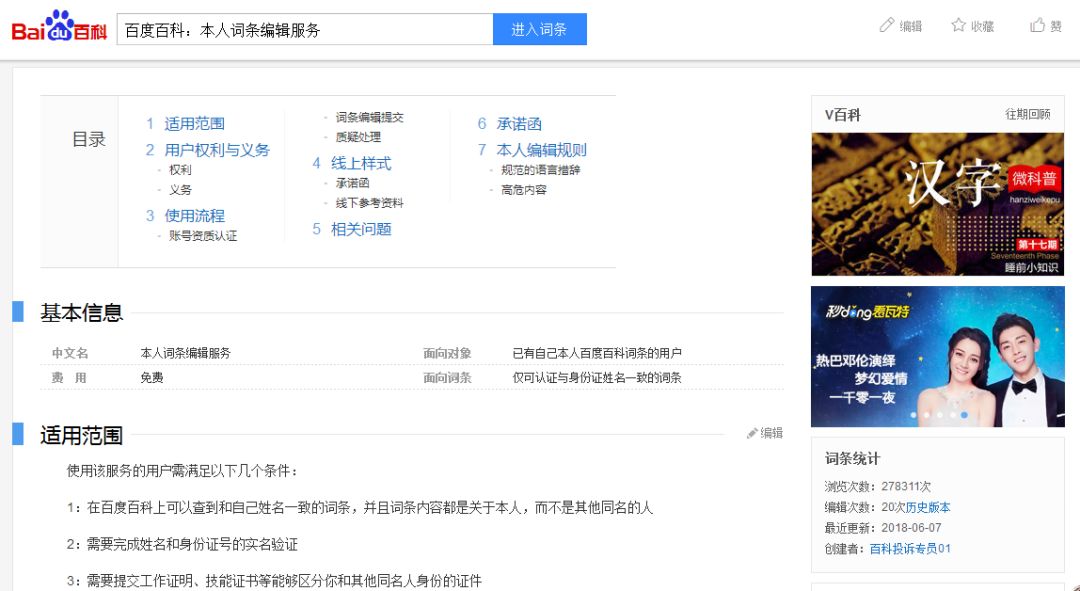This screenshot has height=591, width=1080.
Task: Open 往期回顾 in V百科 panel
Action: 1028,114
